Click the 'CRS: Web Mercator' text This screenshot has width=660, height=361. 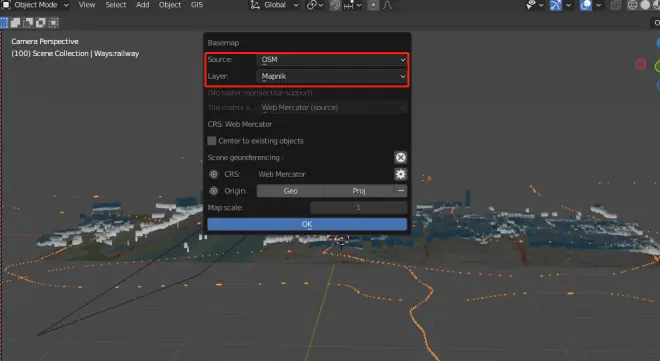pyautogui.click(x=240, y=124)
